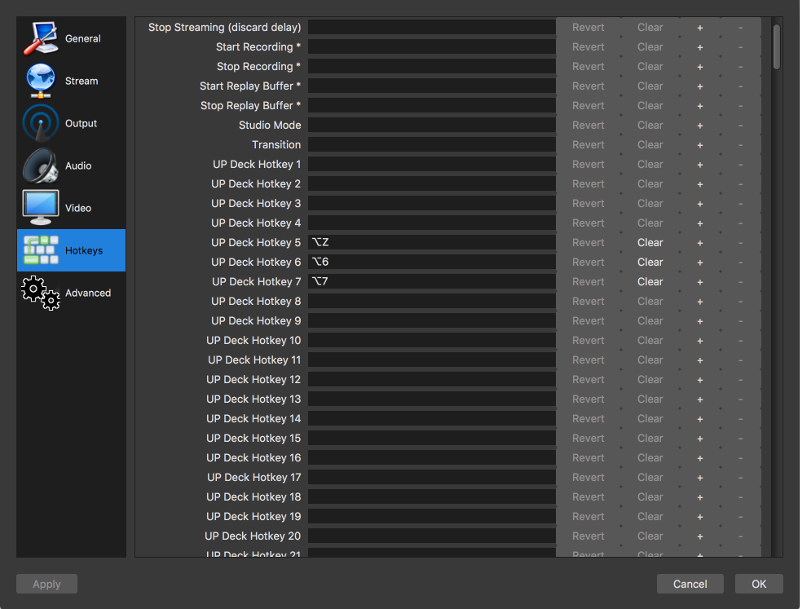Screen dimensions: 800x609
Task: Revert the UP Deck Hotkey 6 binding
Action: point(588,262)
